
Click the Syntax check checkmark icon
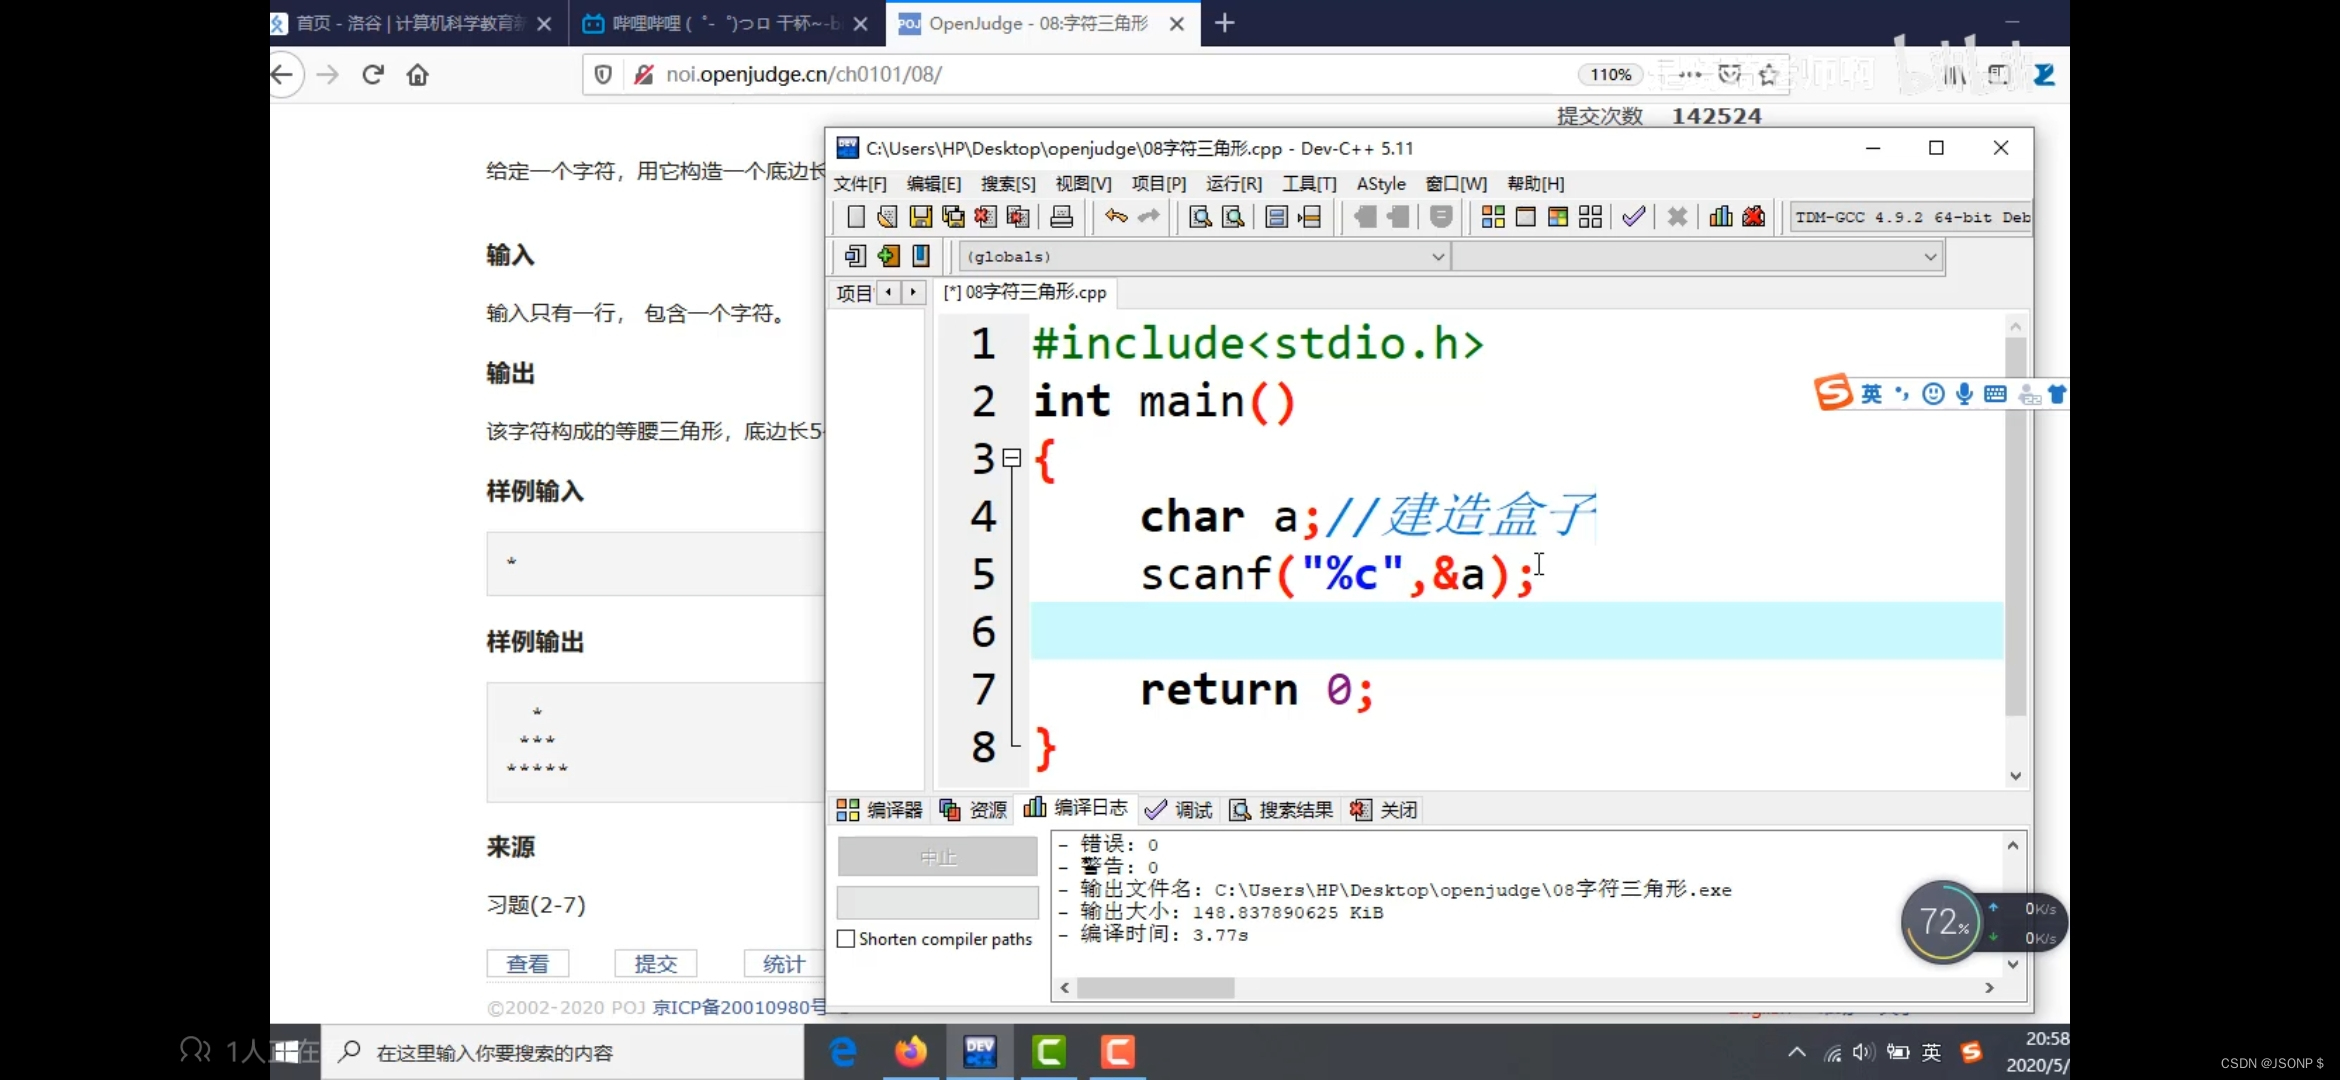point(1633,217)
